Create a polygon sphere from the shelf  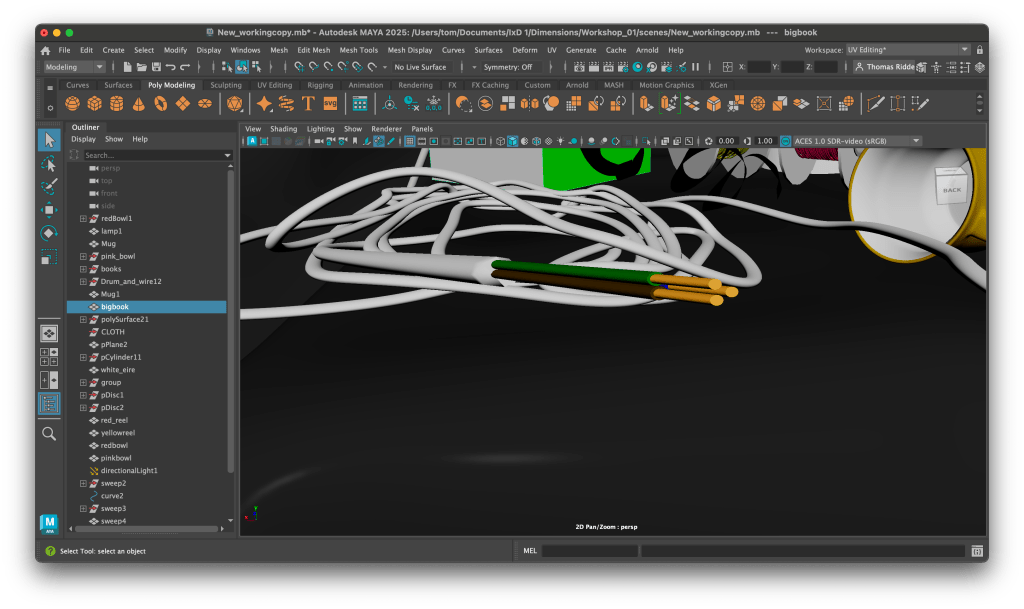pos(73,104)
